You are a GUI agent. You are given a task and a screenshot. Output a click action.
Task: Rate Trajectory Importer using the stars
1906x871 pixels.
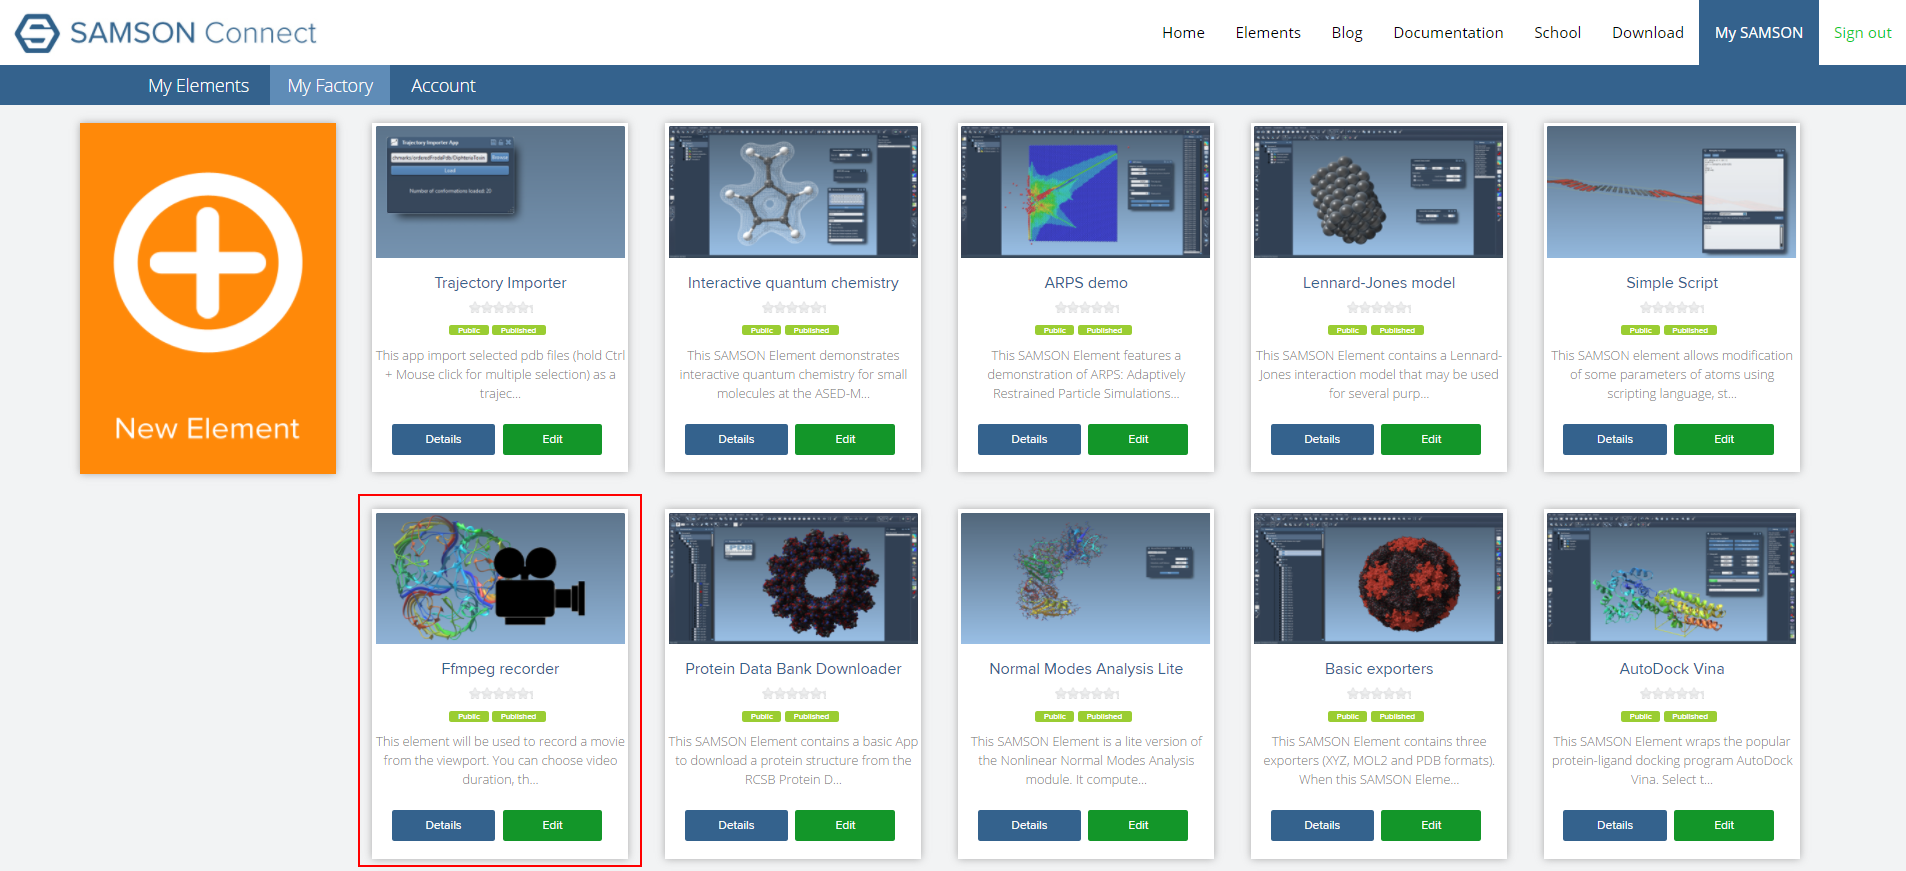501,308
